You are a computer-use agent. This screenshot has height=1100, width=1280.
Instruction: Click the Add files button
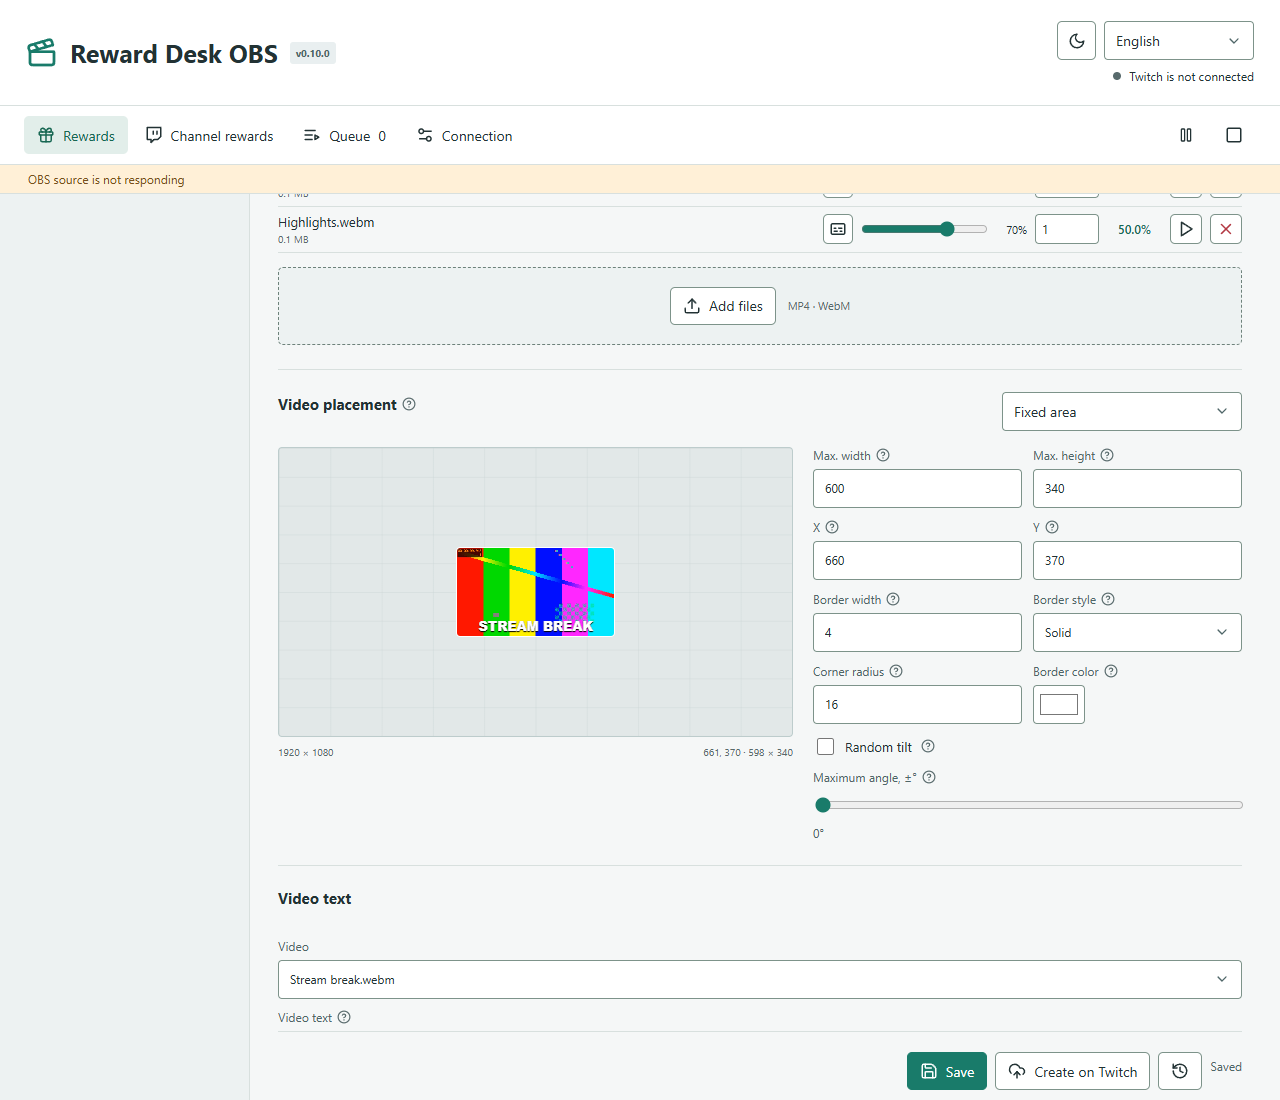coord(723,306)
